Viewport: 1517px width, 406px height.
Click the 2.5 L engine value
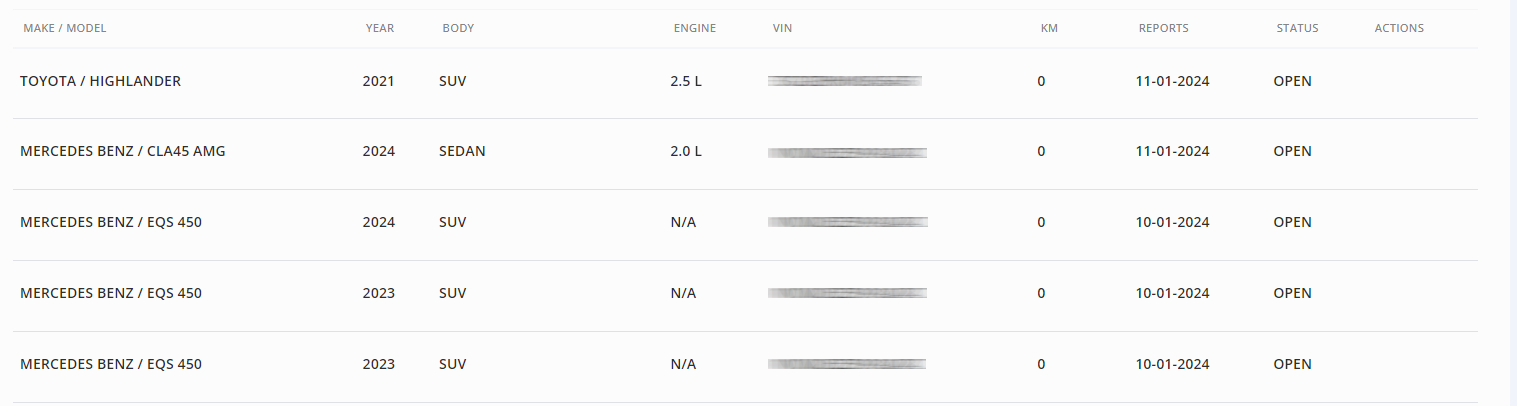click(686, 81)
